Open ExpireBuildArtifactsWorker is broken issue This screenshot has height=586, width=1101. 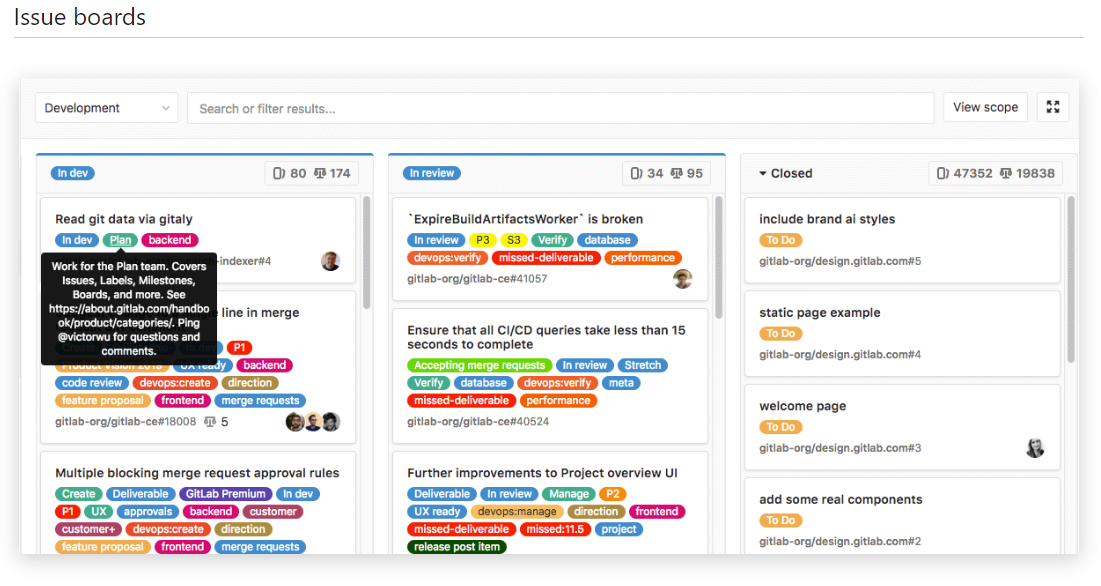pos(525,219)
